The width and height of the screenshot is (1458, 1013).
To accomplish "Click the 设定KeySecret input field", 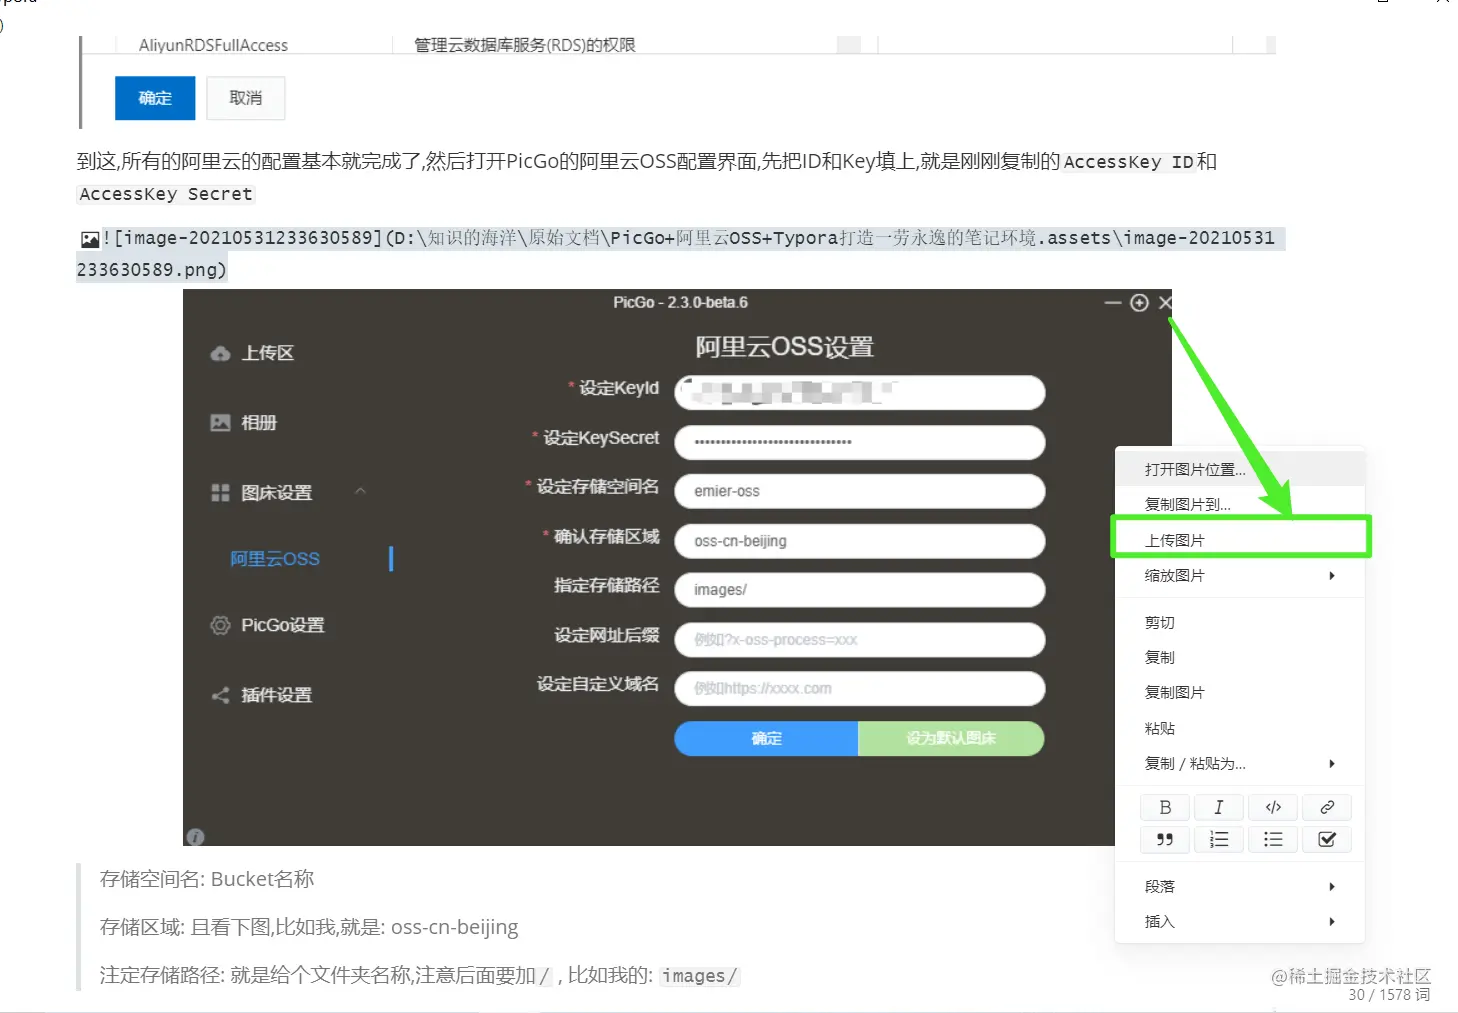I will pyautogui.click(x=860, y=442).
